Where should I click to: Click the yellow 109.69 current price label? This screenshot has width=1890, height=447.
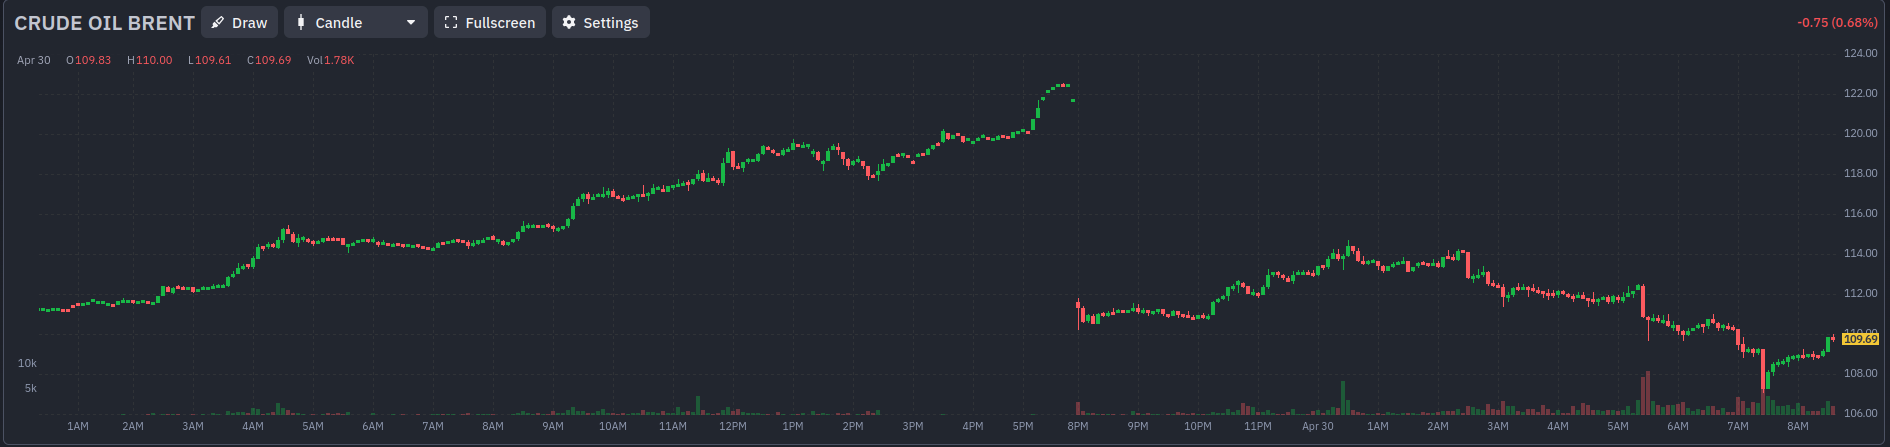(x=1860, y=339)
